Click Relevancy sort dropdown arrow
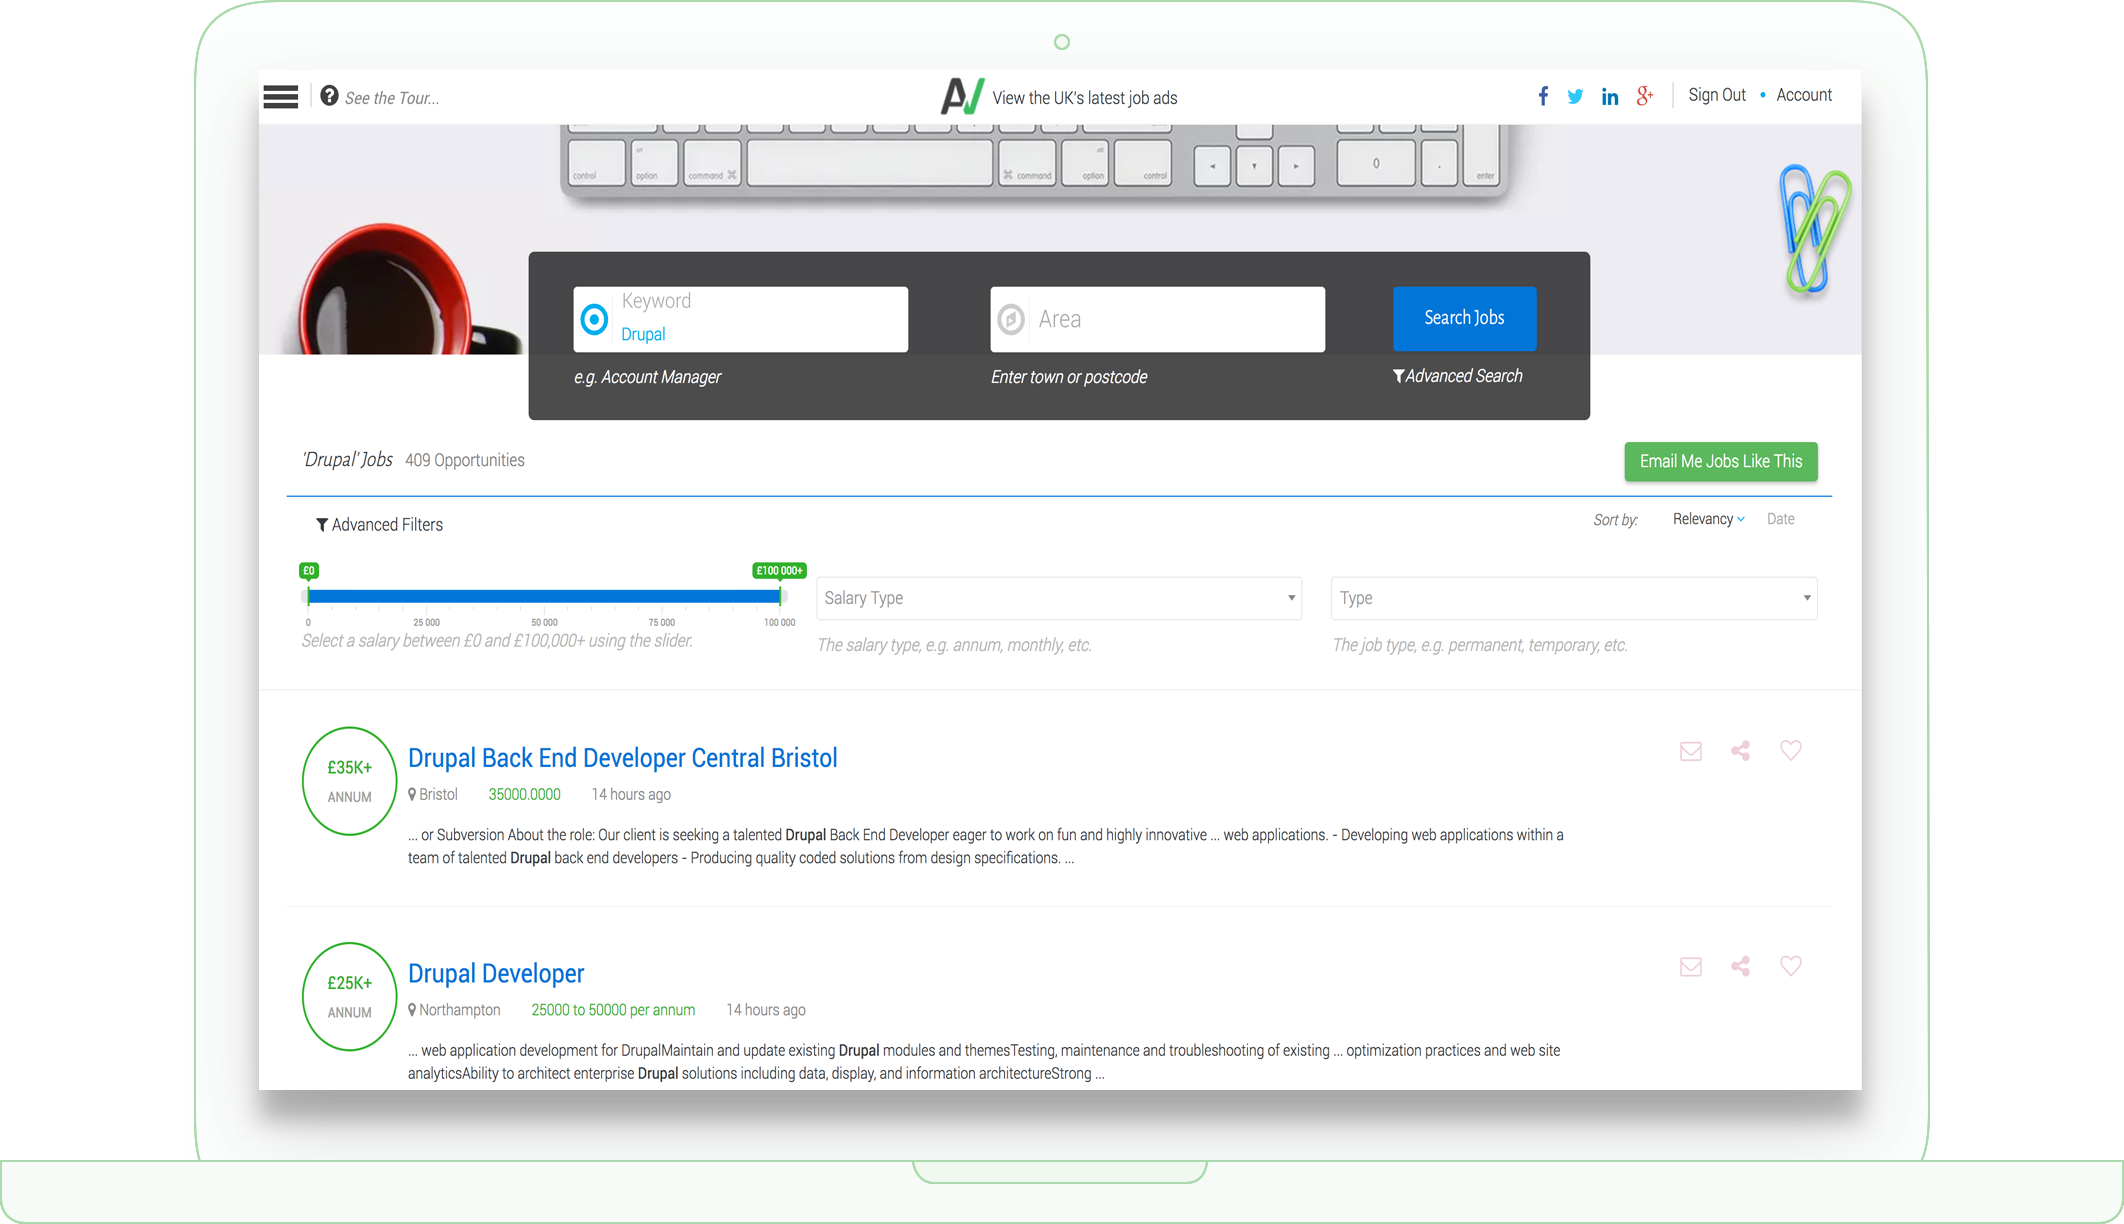This screenshot has width=2124, height=1224. (x=1739, y=519)
